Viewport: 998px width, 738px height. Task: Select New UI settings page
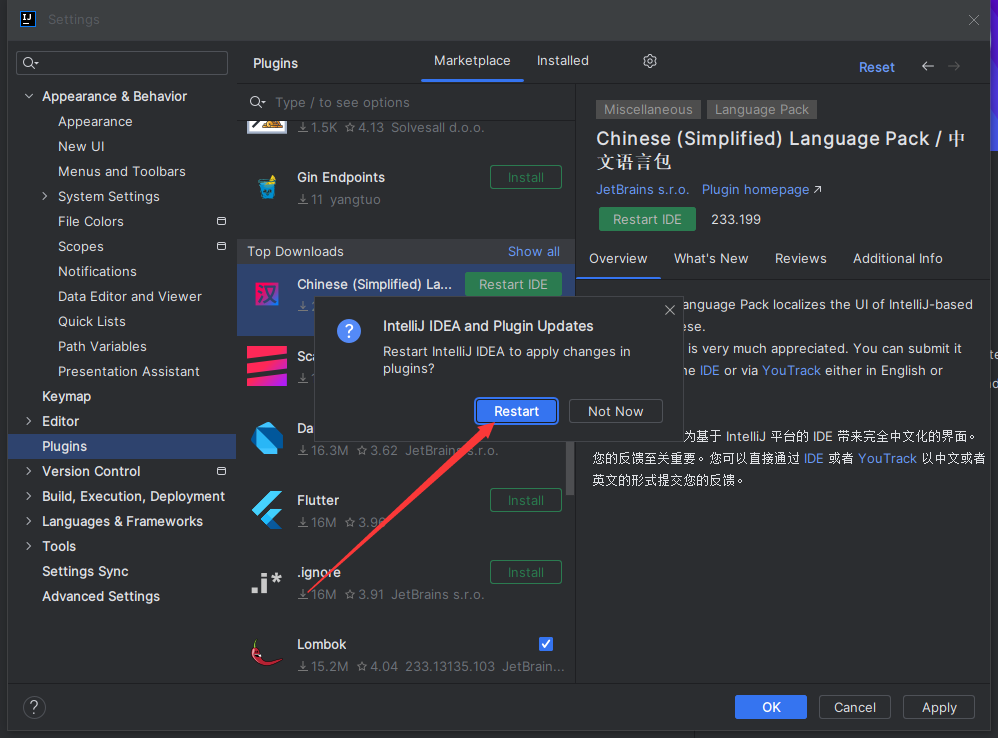point(81,146)
